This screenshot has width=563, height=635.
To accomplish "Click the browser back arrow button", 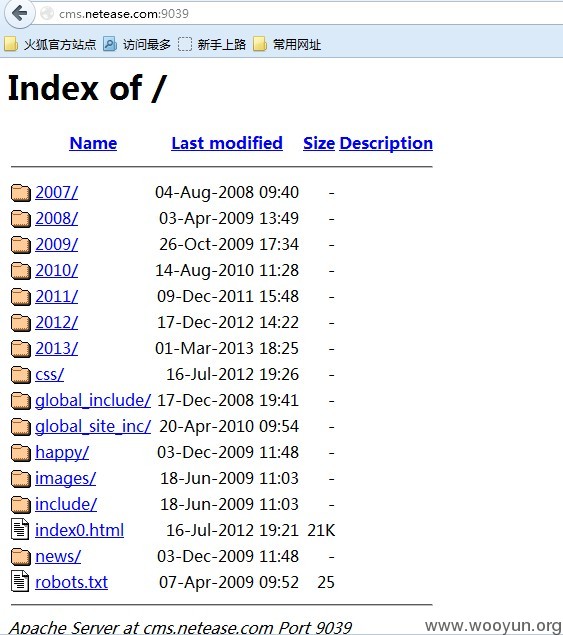I will pyautogui.click(x=19, y=13).
